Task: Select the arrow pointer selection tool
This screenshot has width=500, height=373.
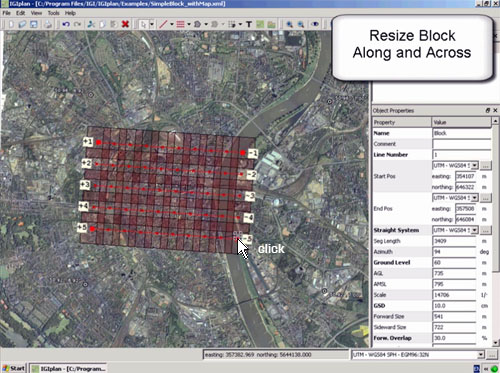Action: [143, 24]
